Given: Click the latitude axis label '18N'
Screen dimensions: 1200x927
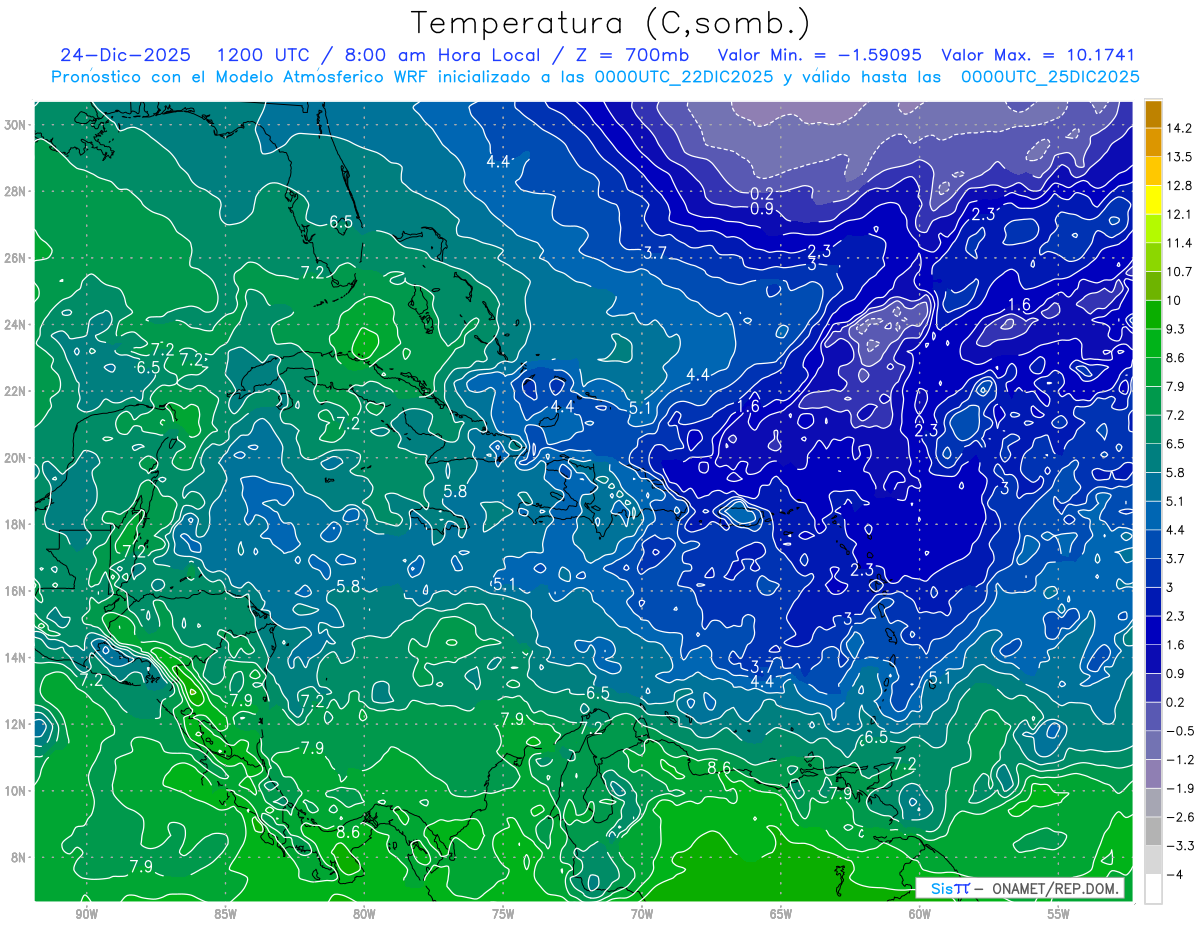Looking at the screenshot, I should pos(16,524).
